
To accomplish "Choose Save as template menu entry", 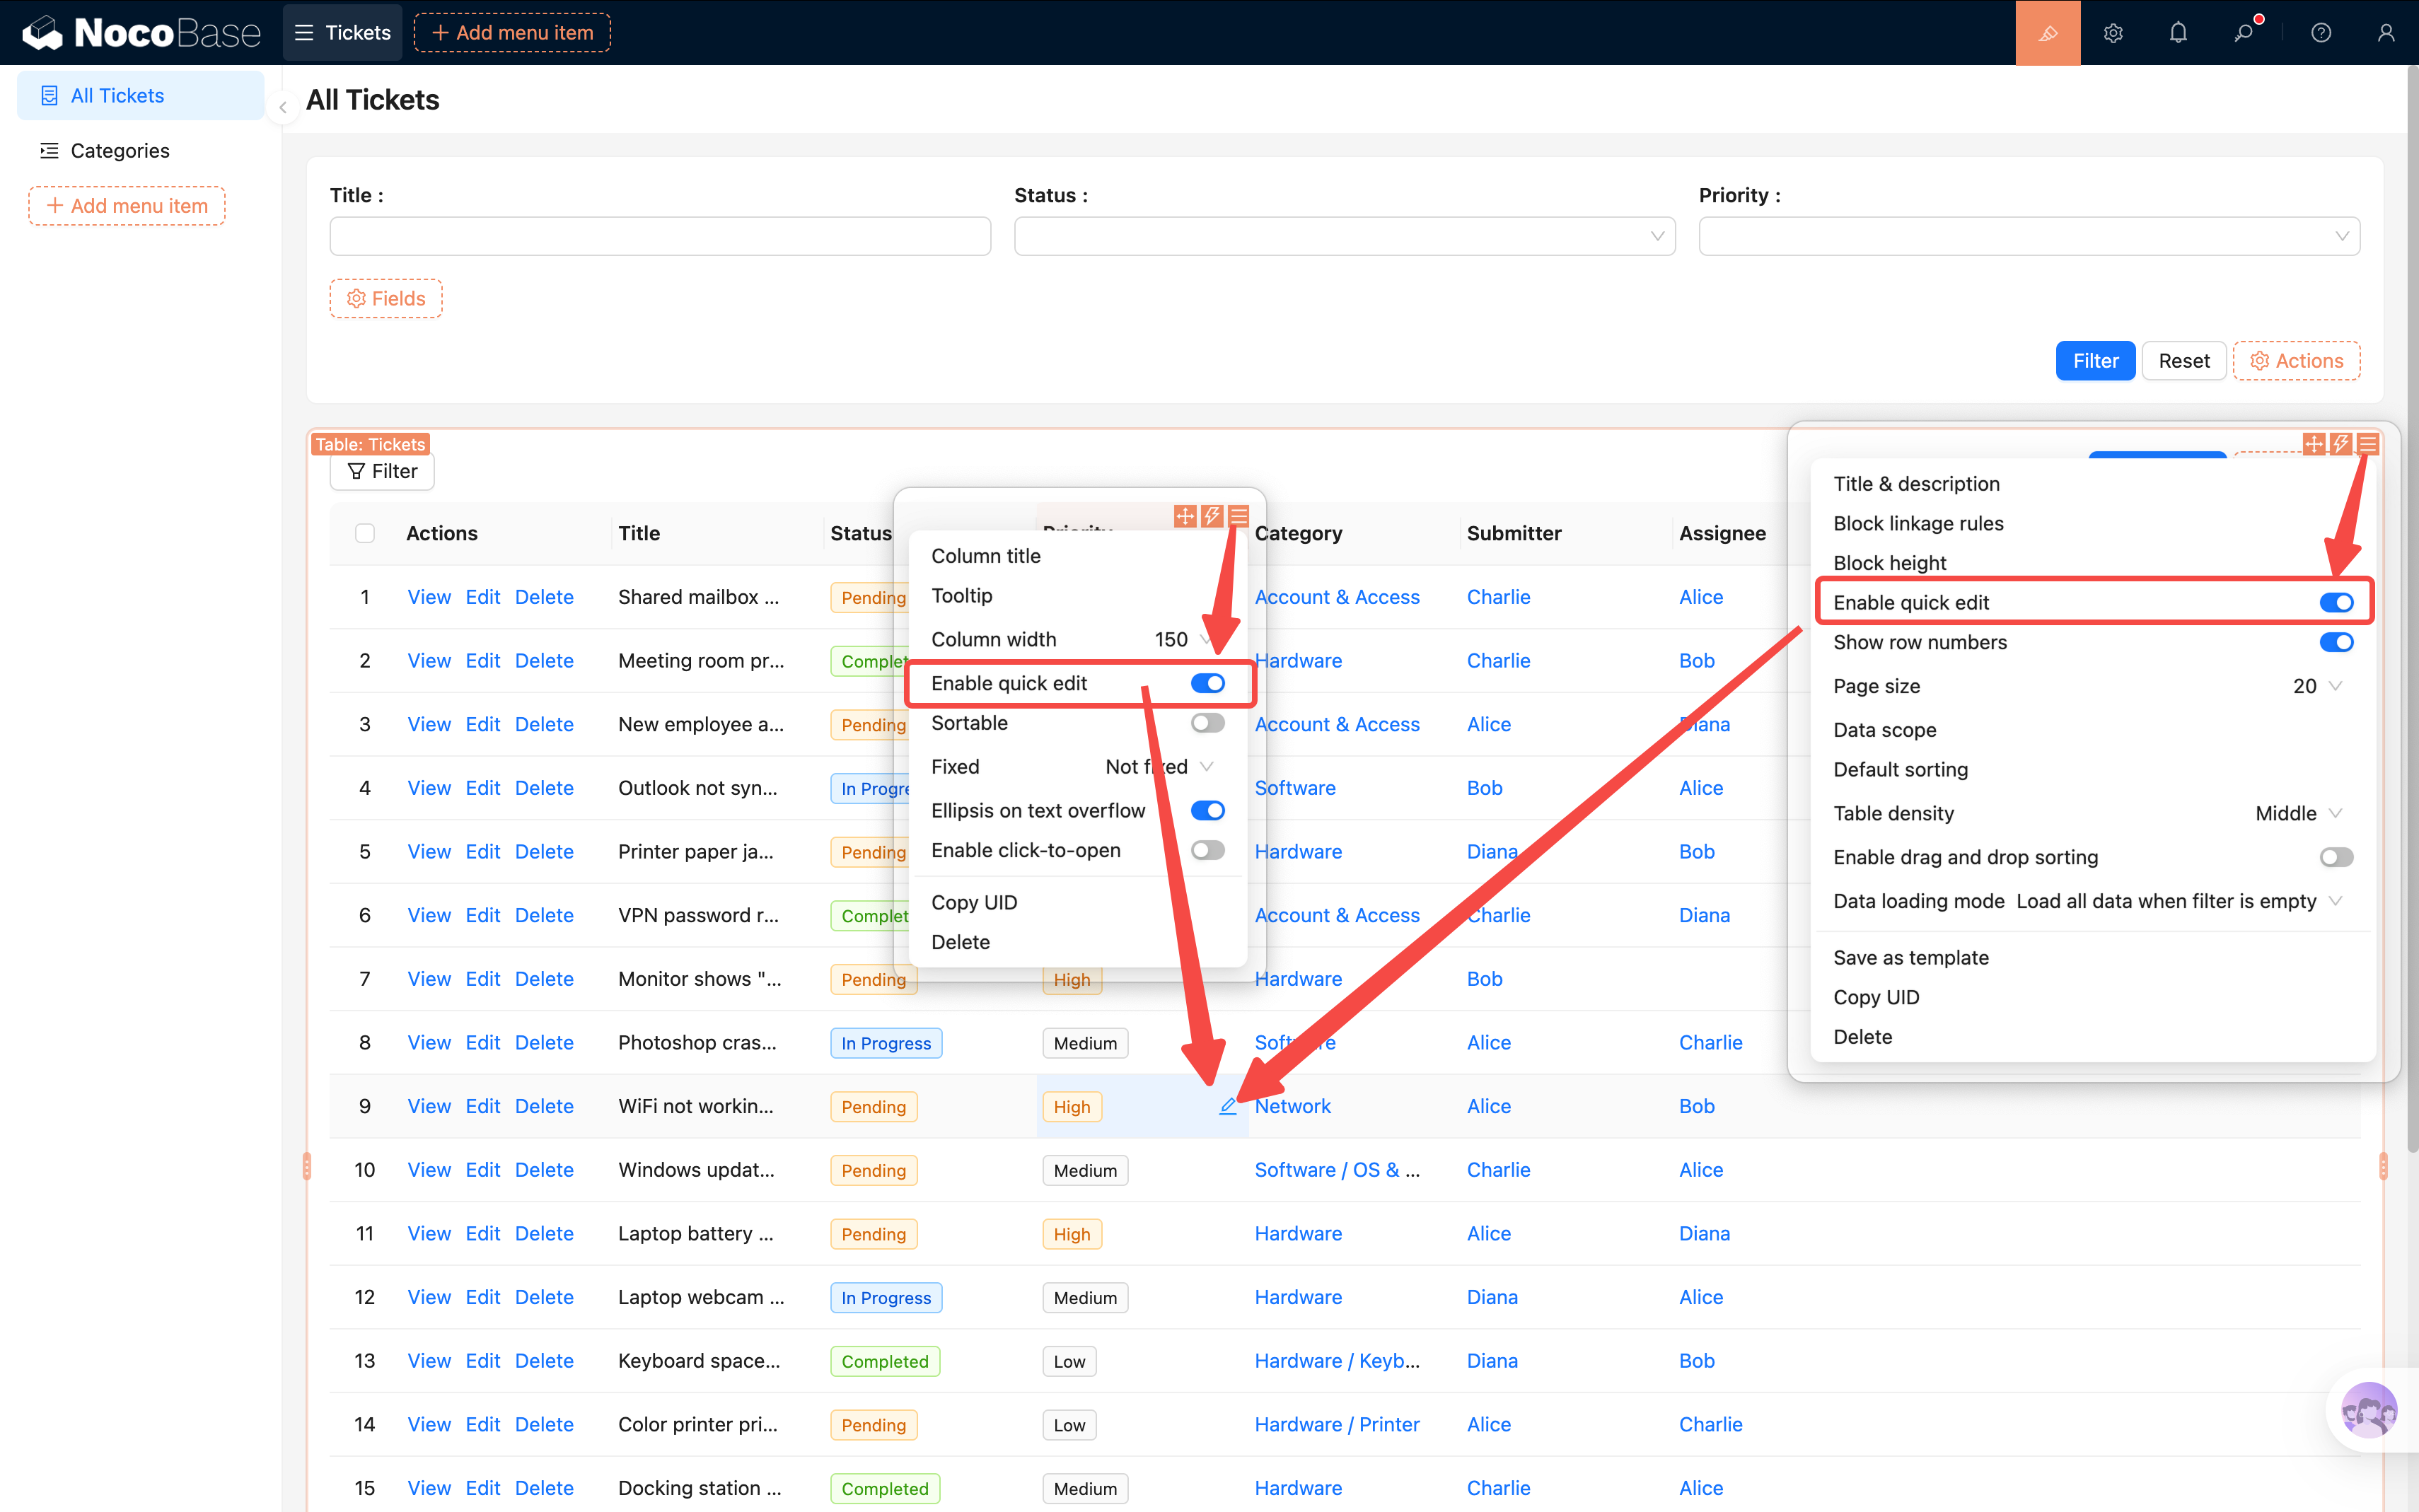I will pos(1910,957).
